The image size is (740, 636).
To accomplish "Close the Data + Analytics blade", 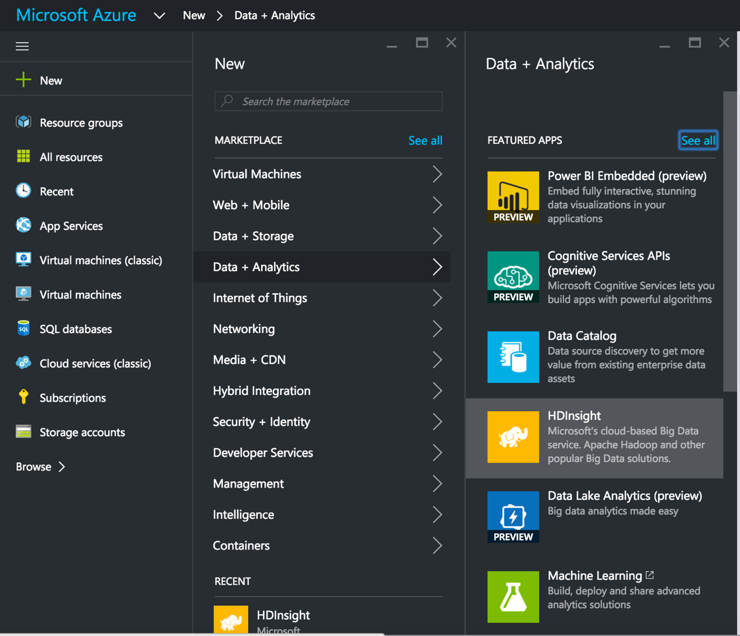I will pyautogui.click(x=724, y=43).
